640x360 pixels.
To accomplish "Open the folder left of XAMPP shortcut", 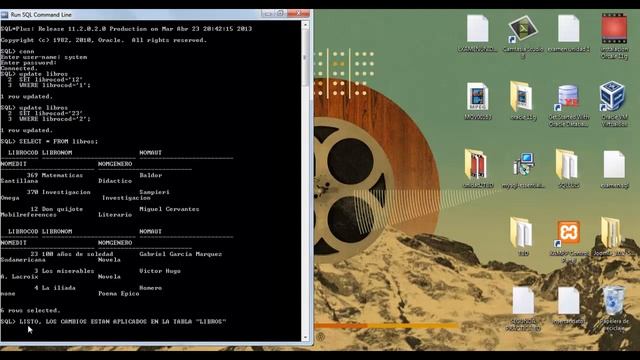I will click(x=521, y=233).
